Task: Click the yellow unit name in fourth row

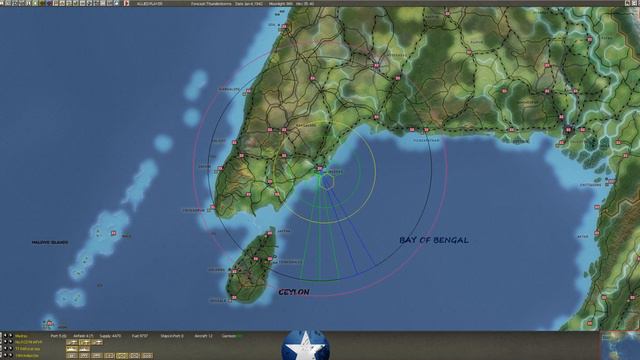Action: pyautogui.click(x=28, y=356)
